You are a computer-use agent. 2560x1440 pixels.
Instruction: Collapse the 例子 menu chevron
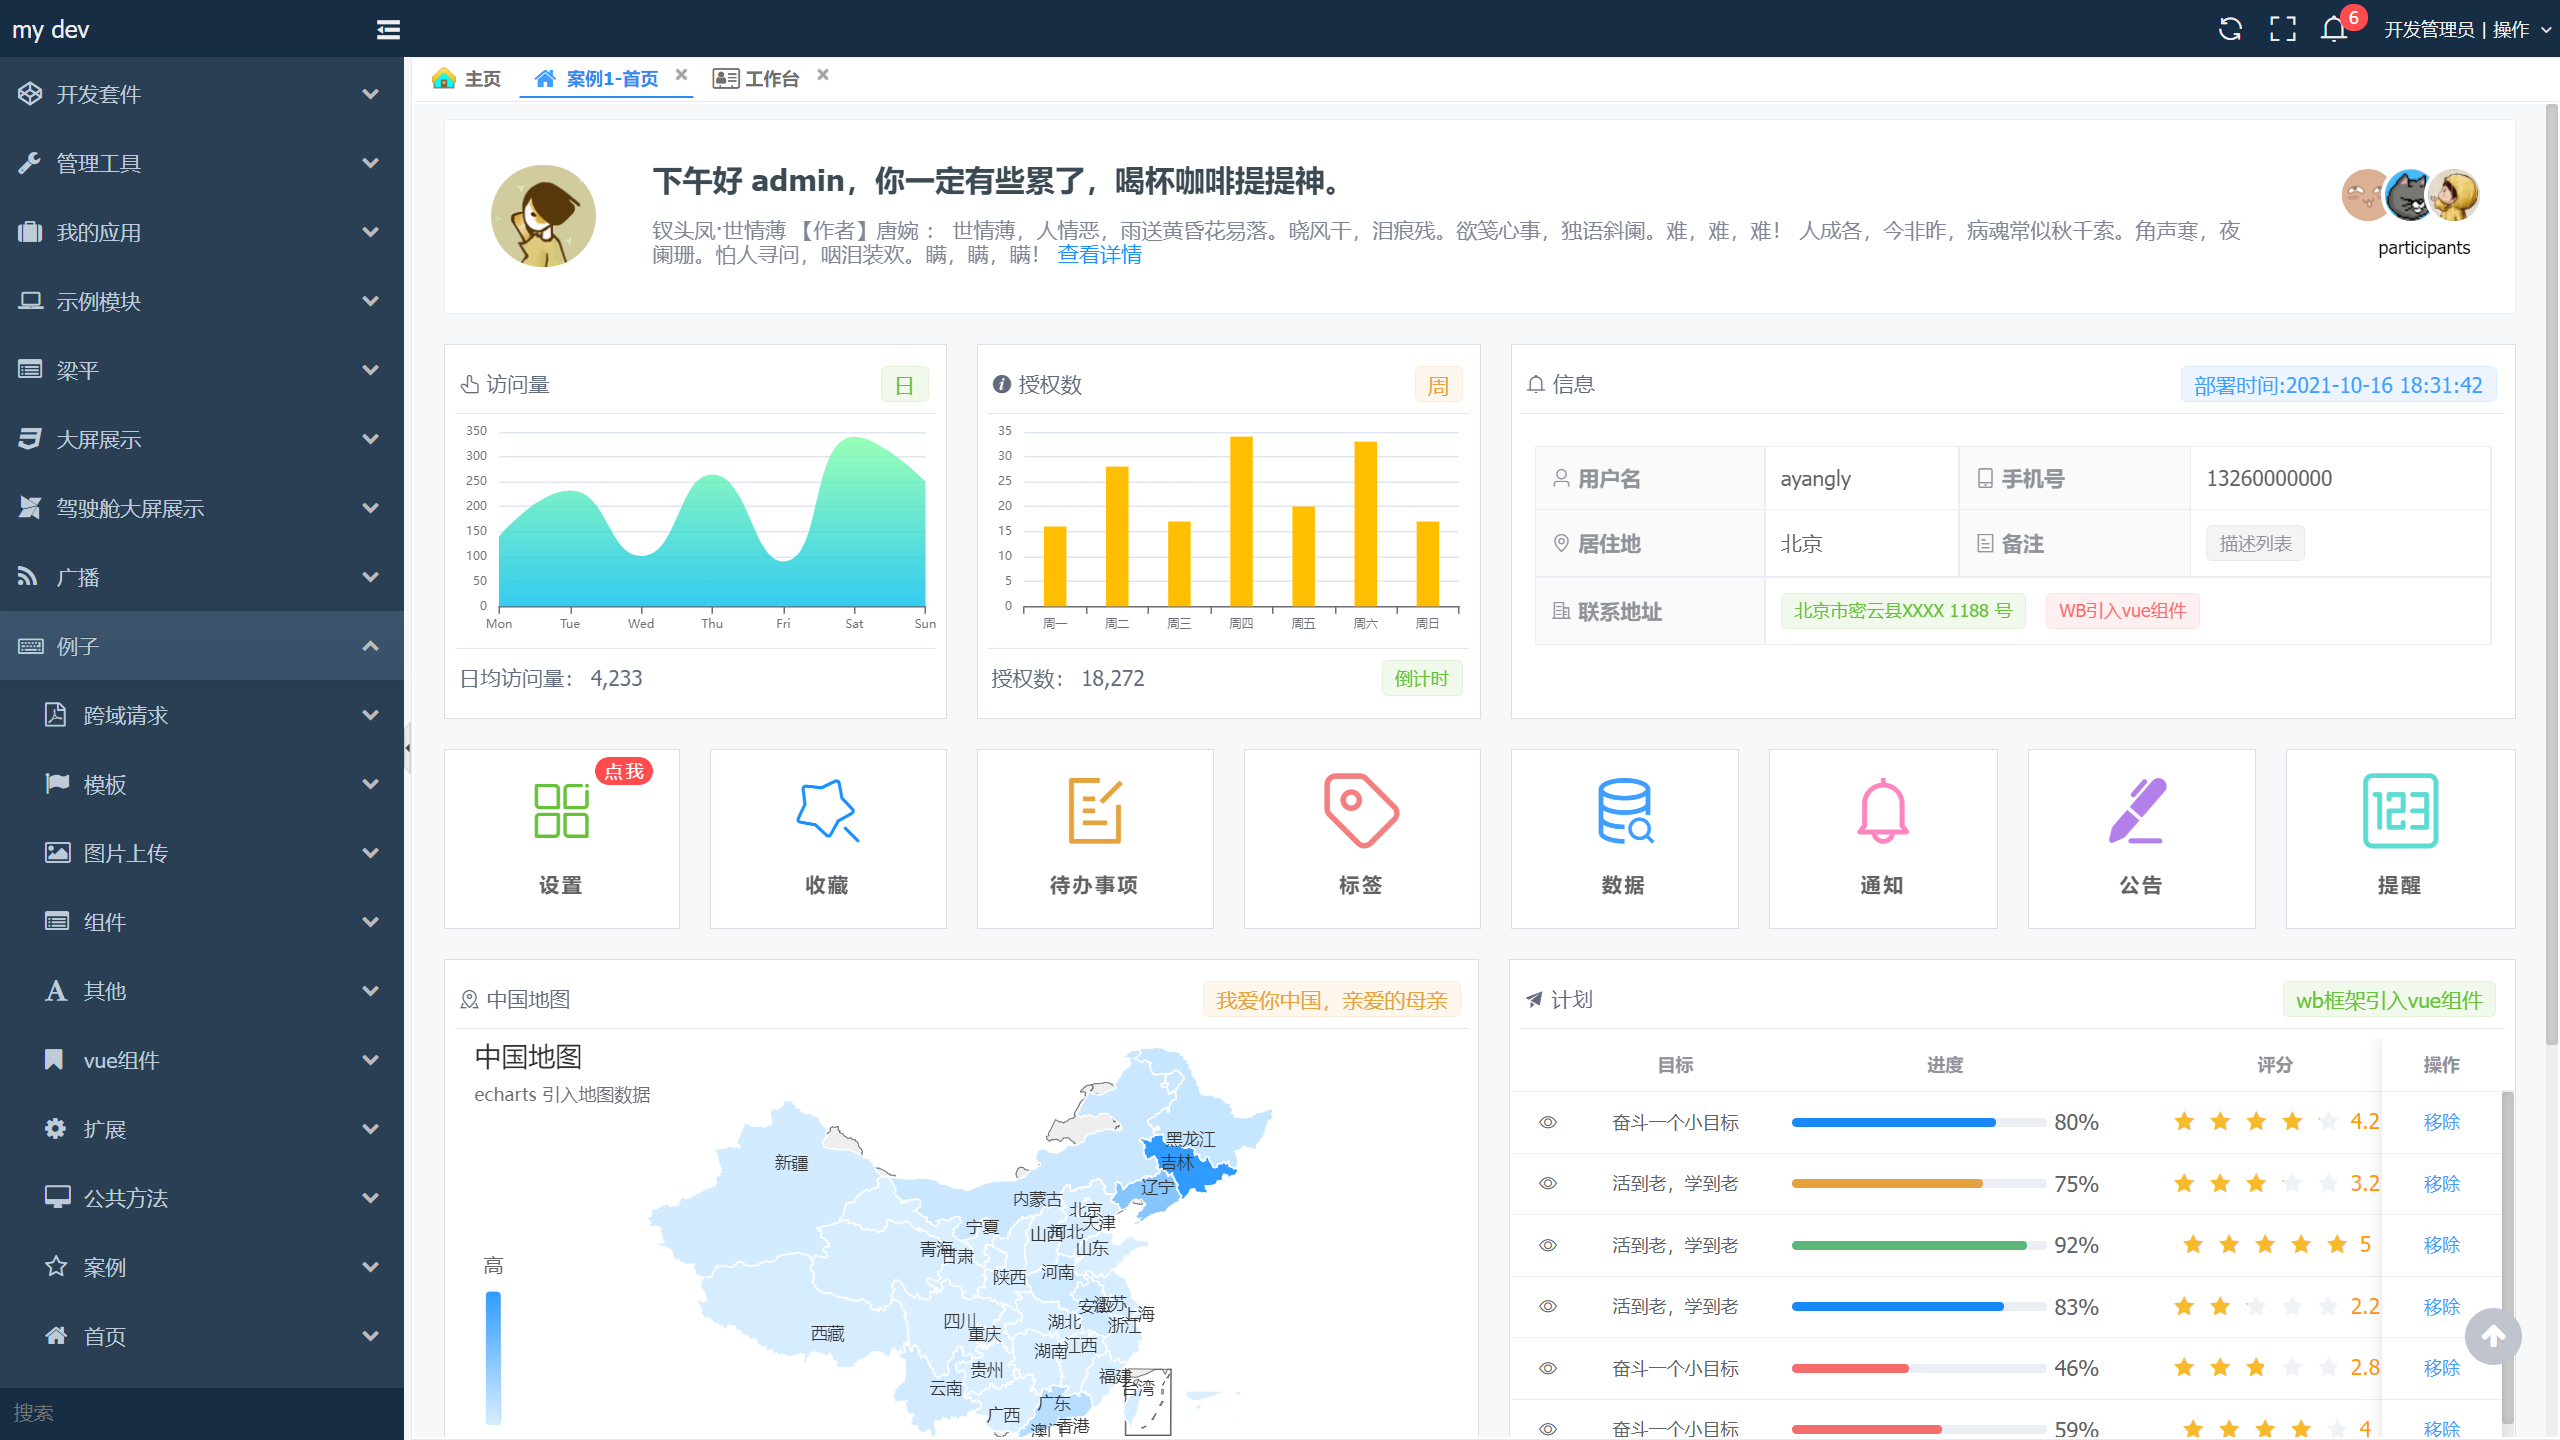[x=371, y=646]
